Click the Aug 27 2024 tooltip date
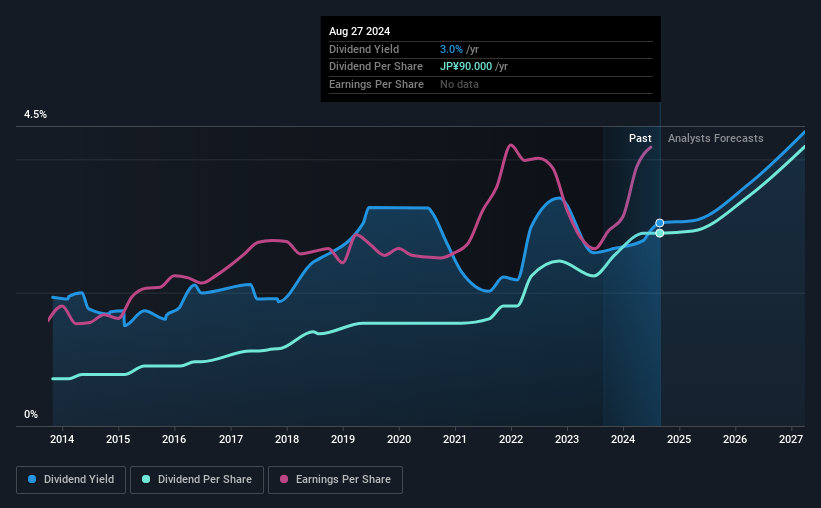This screenshot has width=821, height=508. [359, 31]
